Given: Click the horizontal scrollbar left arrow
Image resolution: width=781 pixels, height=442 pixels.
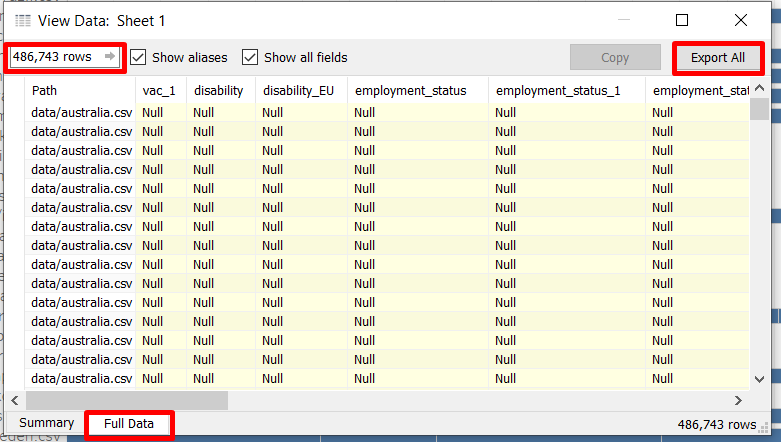Looking at the screenshot, I should (15, 400).
